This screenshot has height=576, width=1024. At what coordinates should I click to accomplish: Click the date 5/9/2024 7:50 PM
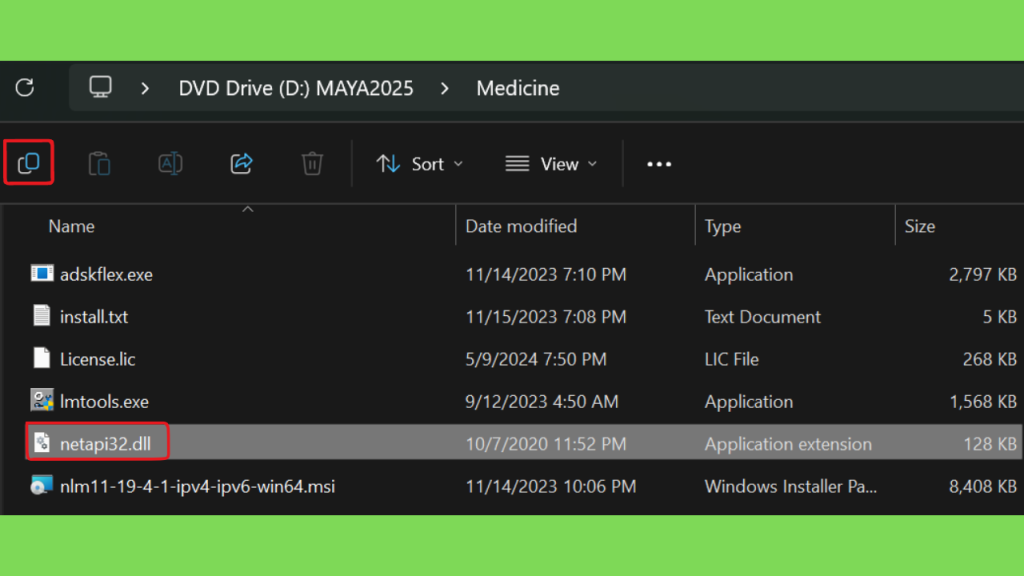click(536, 359)
